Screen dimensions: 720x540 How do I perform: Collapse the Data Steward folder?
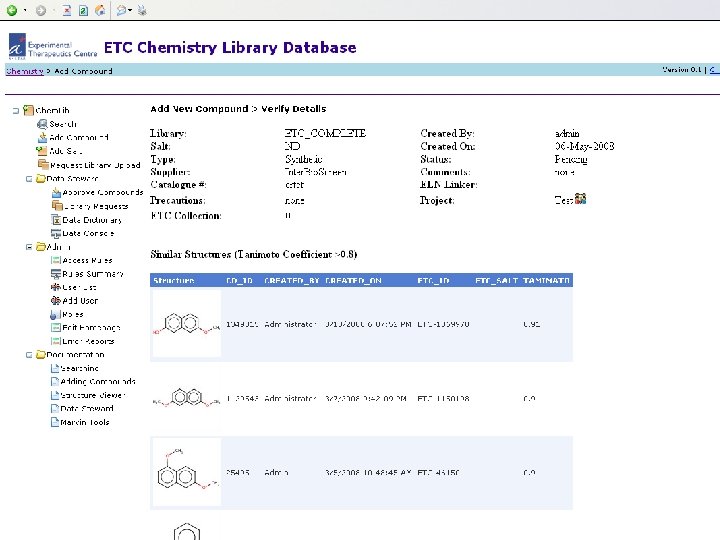tap(29, 179)
